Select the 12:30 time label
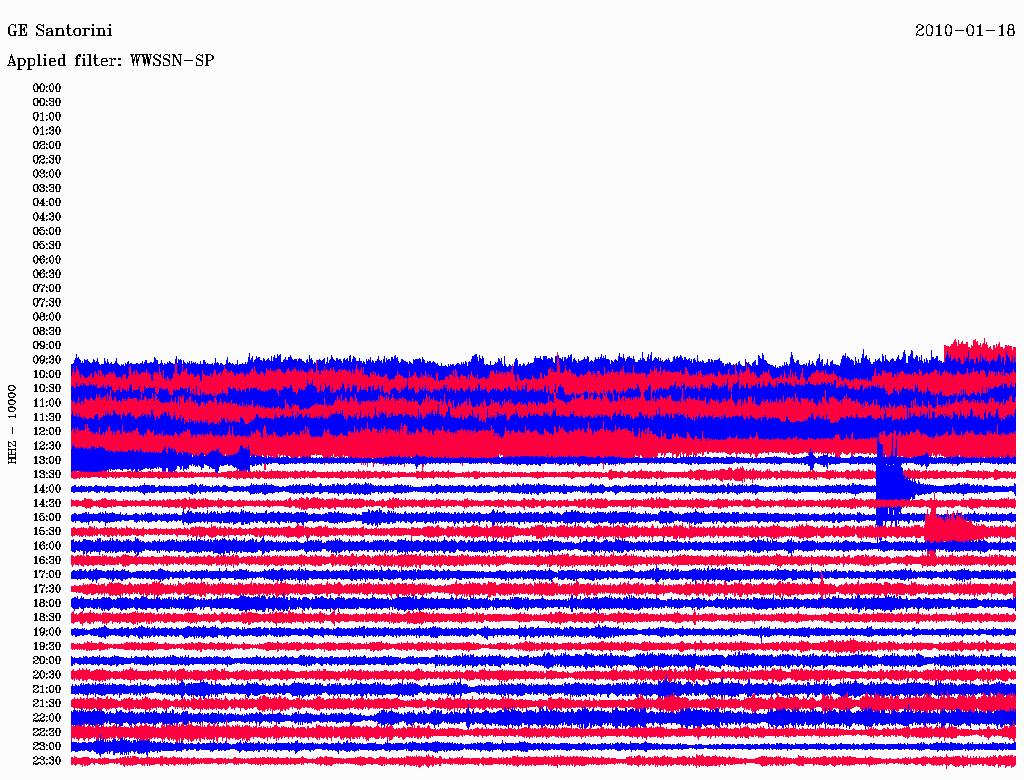 tap(46, 446)
